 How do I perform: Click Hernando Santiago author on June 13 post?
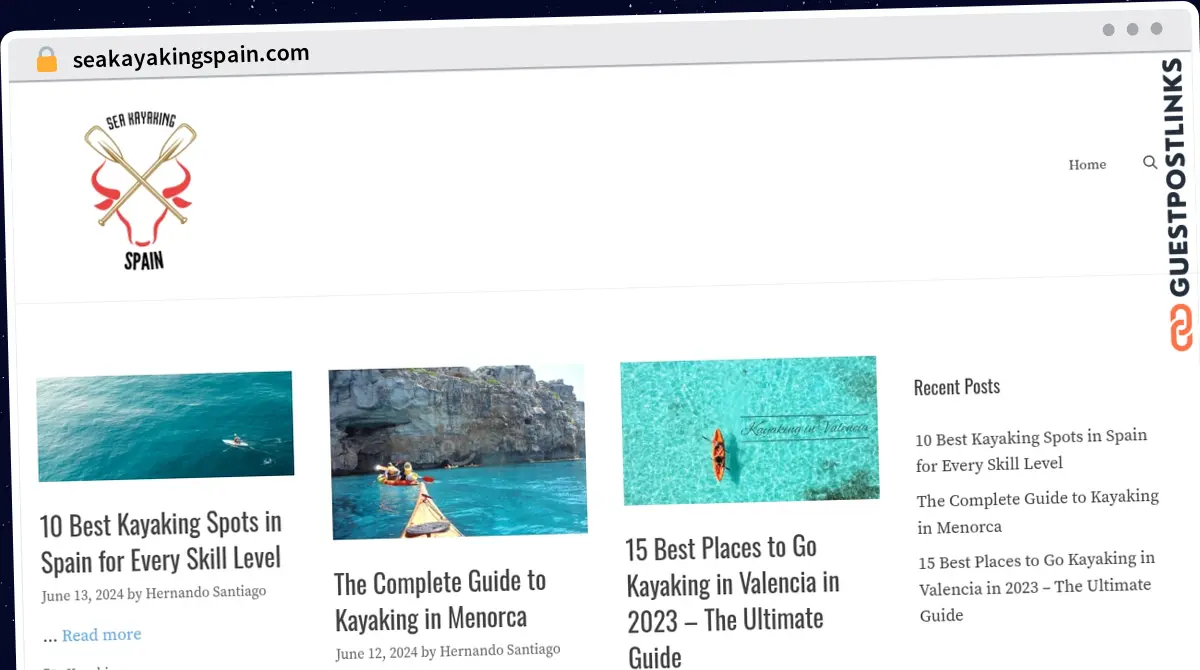click(206, 592)
